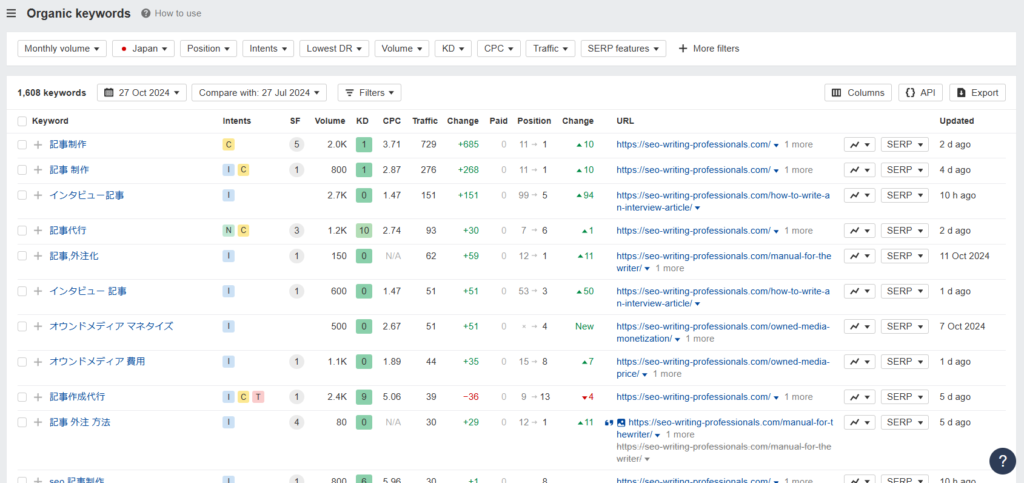Sort by Traffic column header
This screenshot has height=483, width=1024.
424,121
